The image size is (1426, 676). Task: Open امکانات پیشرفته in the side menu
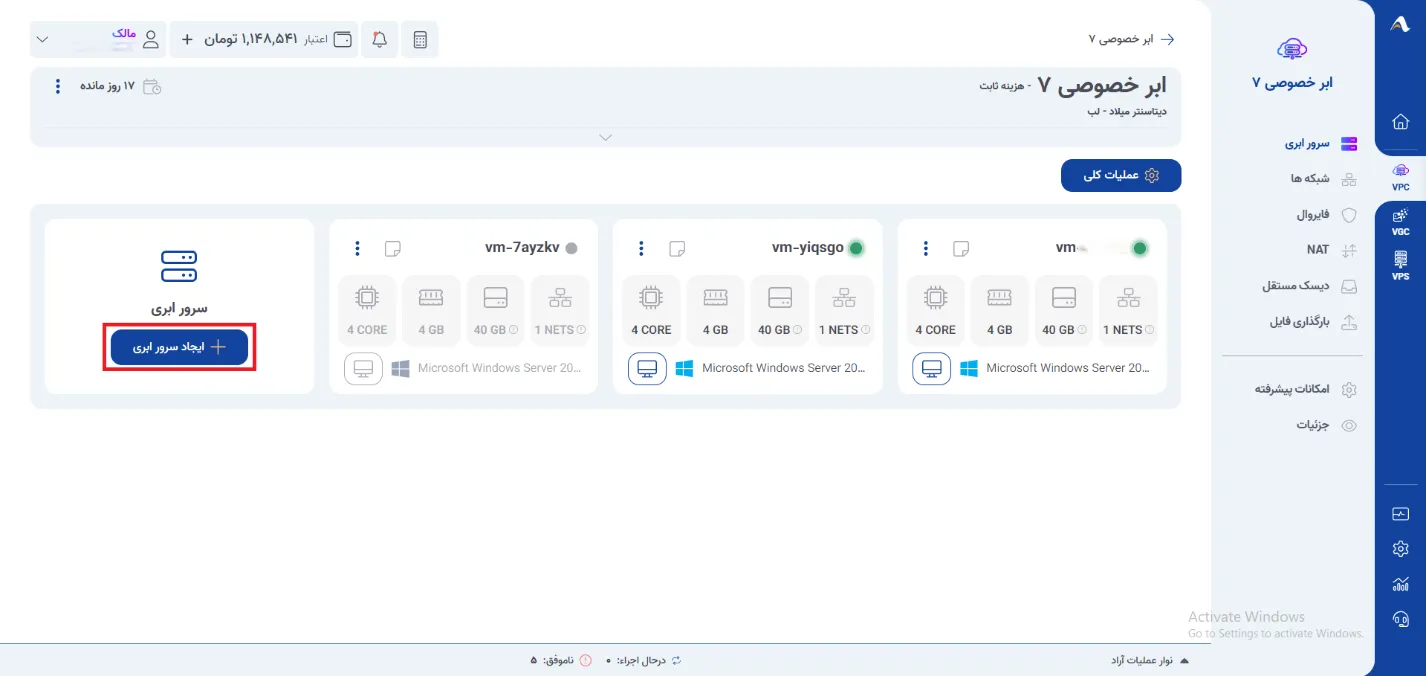tap(1305, 389)
